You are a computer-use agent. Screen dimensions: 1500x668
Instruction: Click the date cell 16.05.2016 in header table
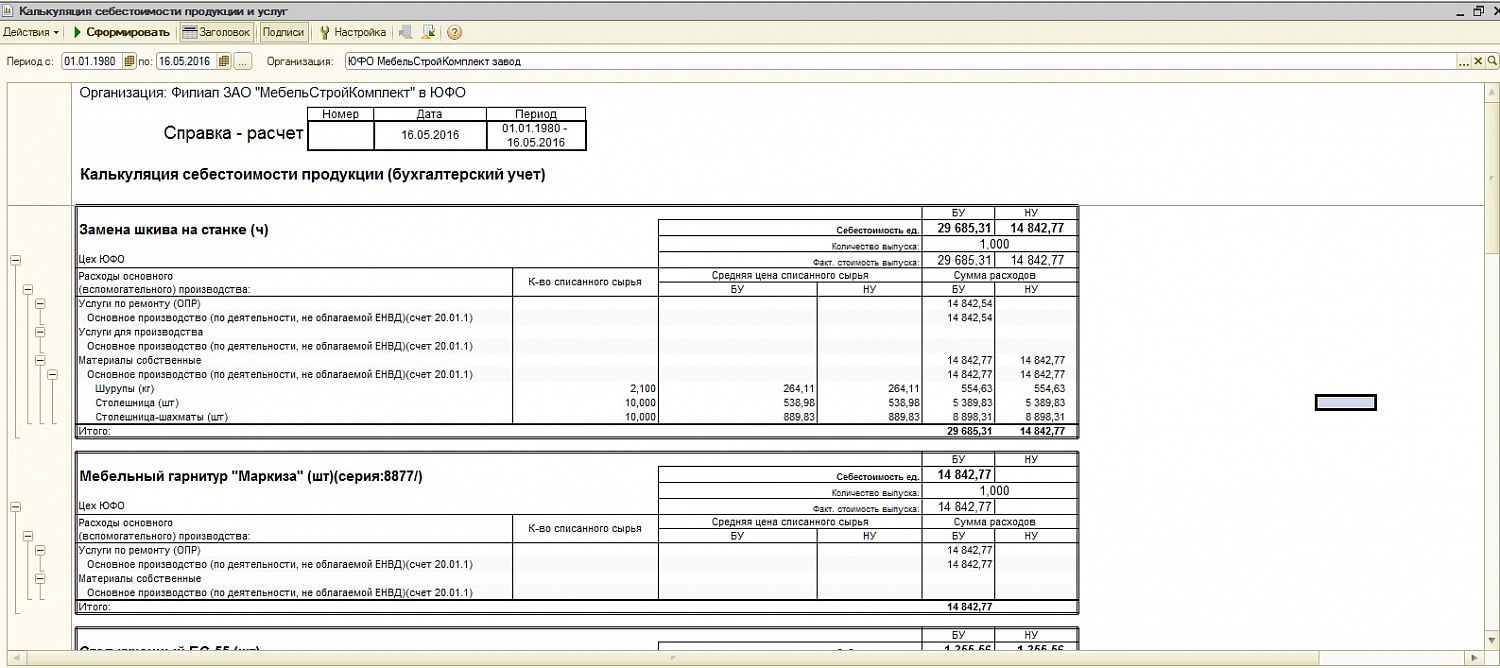coord(430,135)
